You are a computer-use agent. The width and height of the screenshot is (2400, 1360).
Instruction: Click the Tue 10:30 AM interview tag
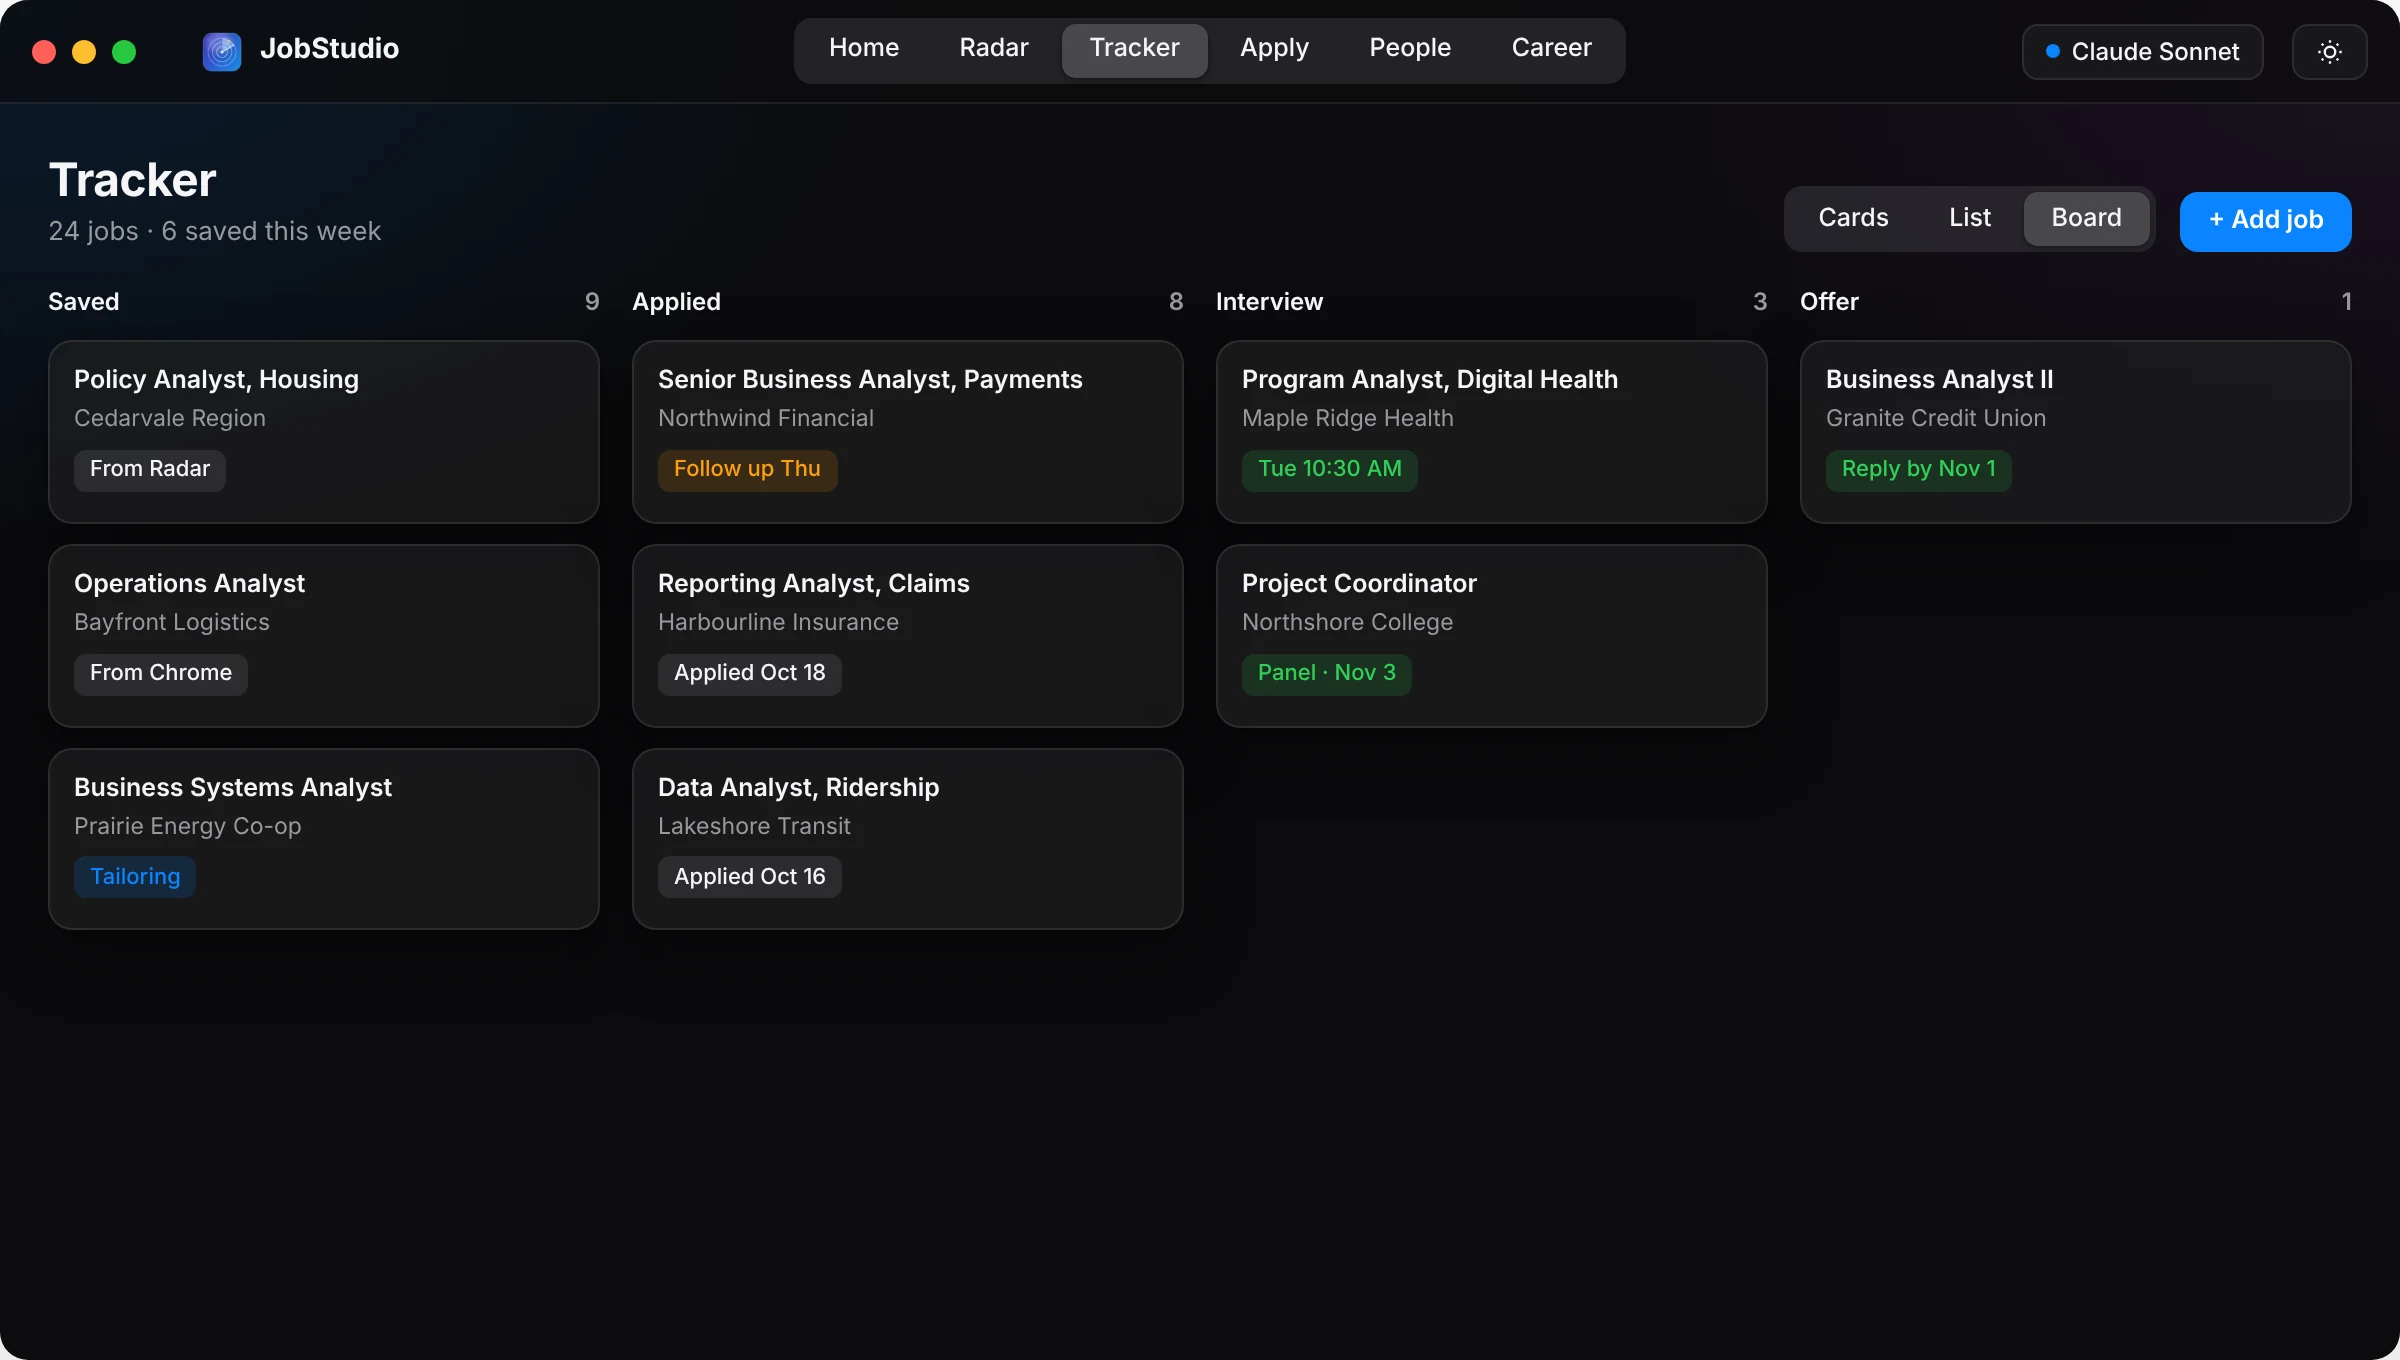1330,470
